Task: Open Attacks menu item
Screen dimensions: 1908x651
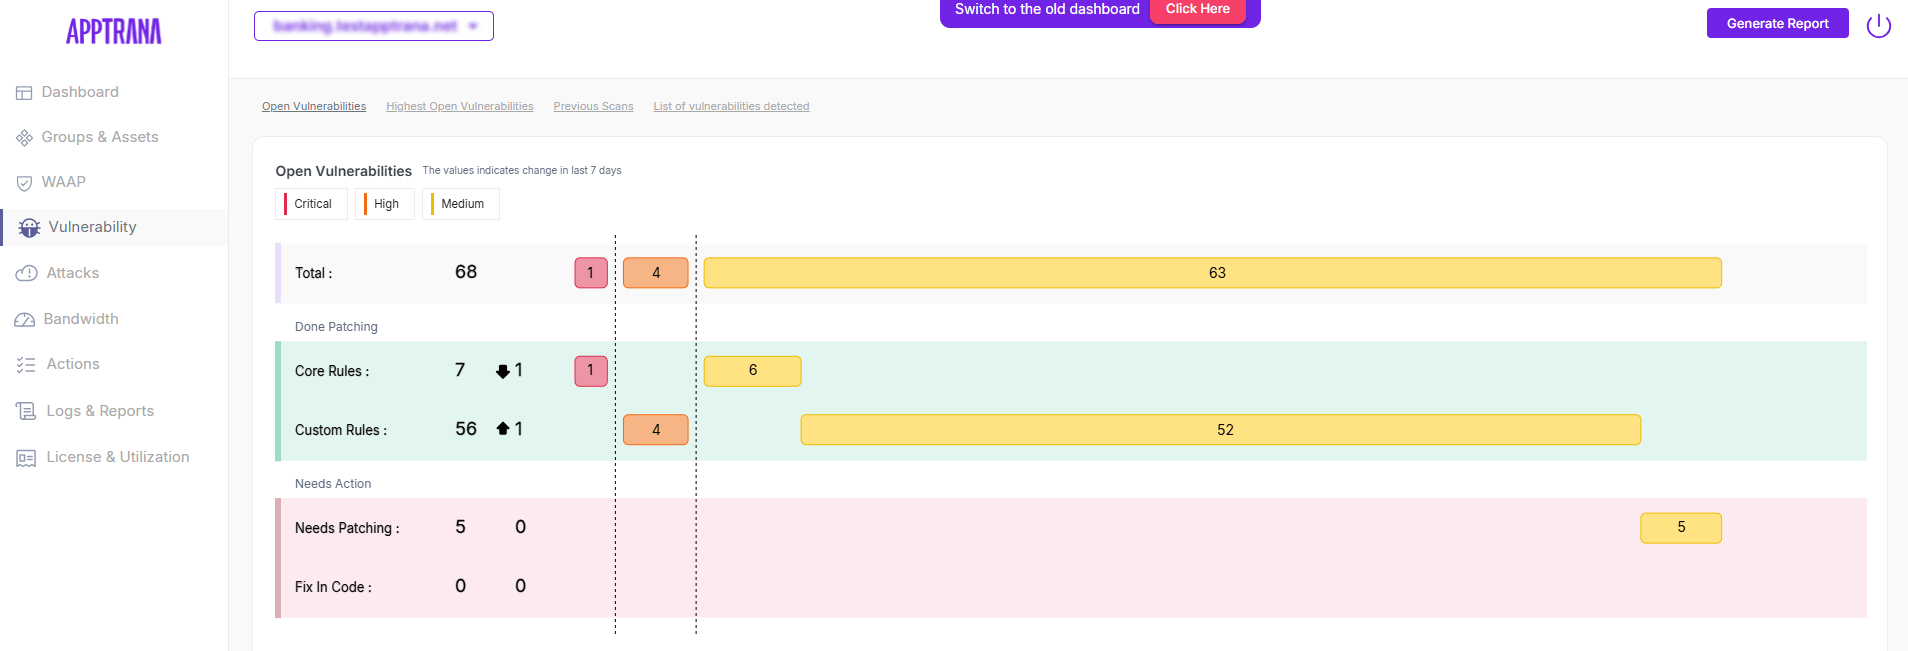Action: click(x=73, y=273)
